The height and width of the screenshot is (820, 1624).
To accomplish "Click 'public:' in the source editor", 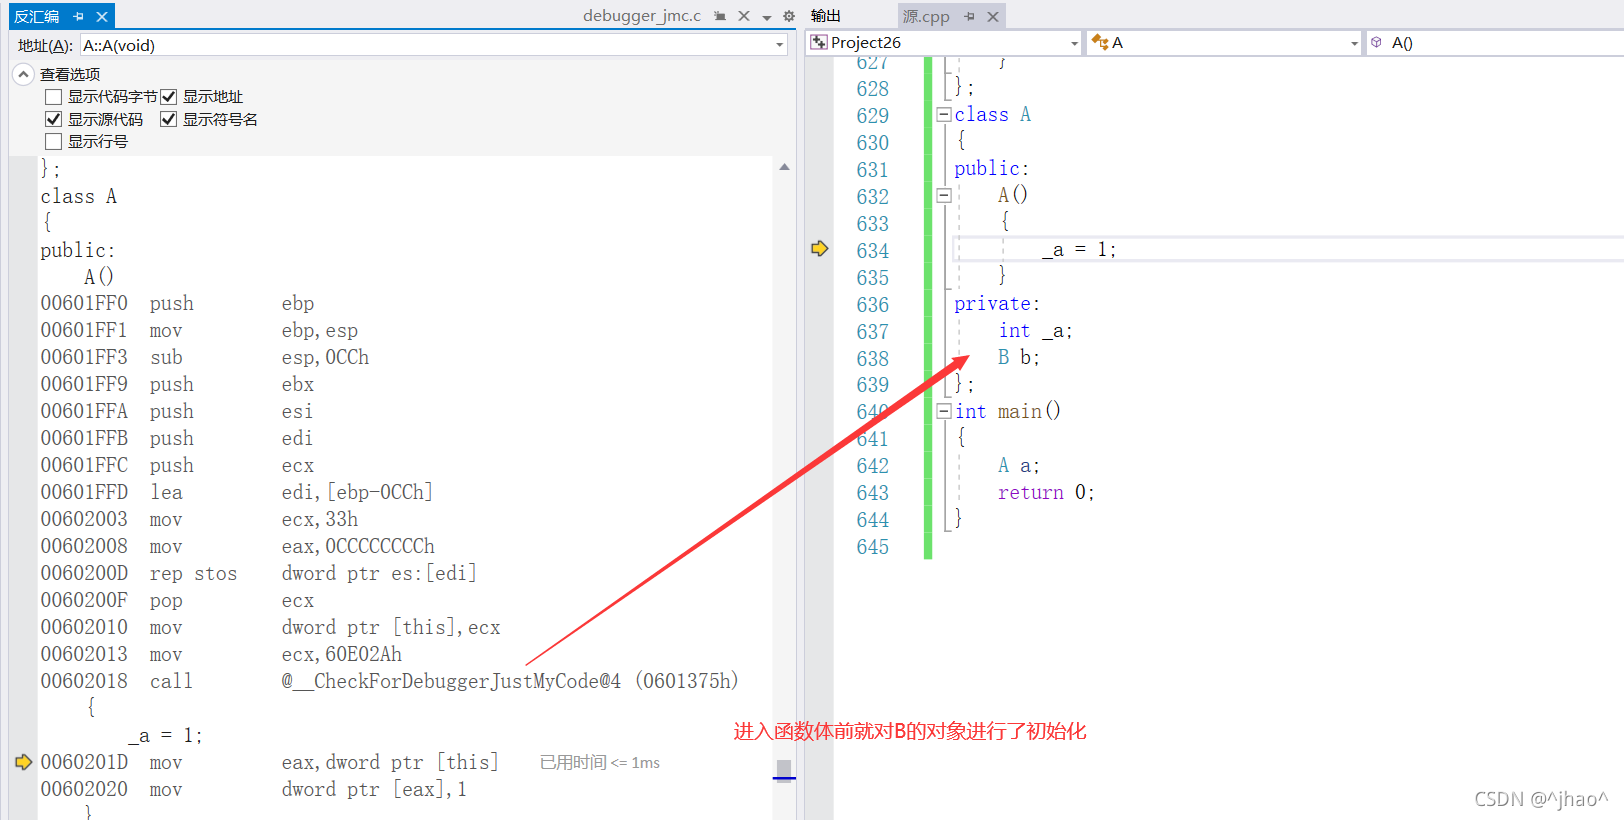I will click(x=991, y=169).
